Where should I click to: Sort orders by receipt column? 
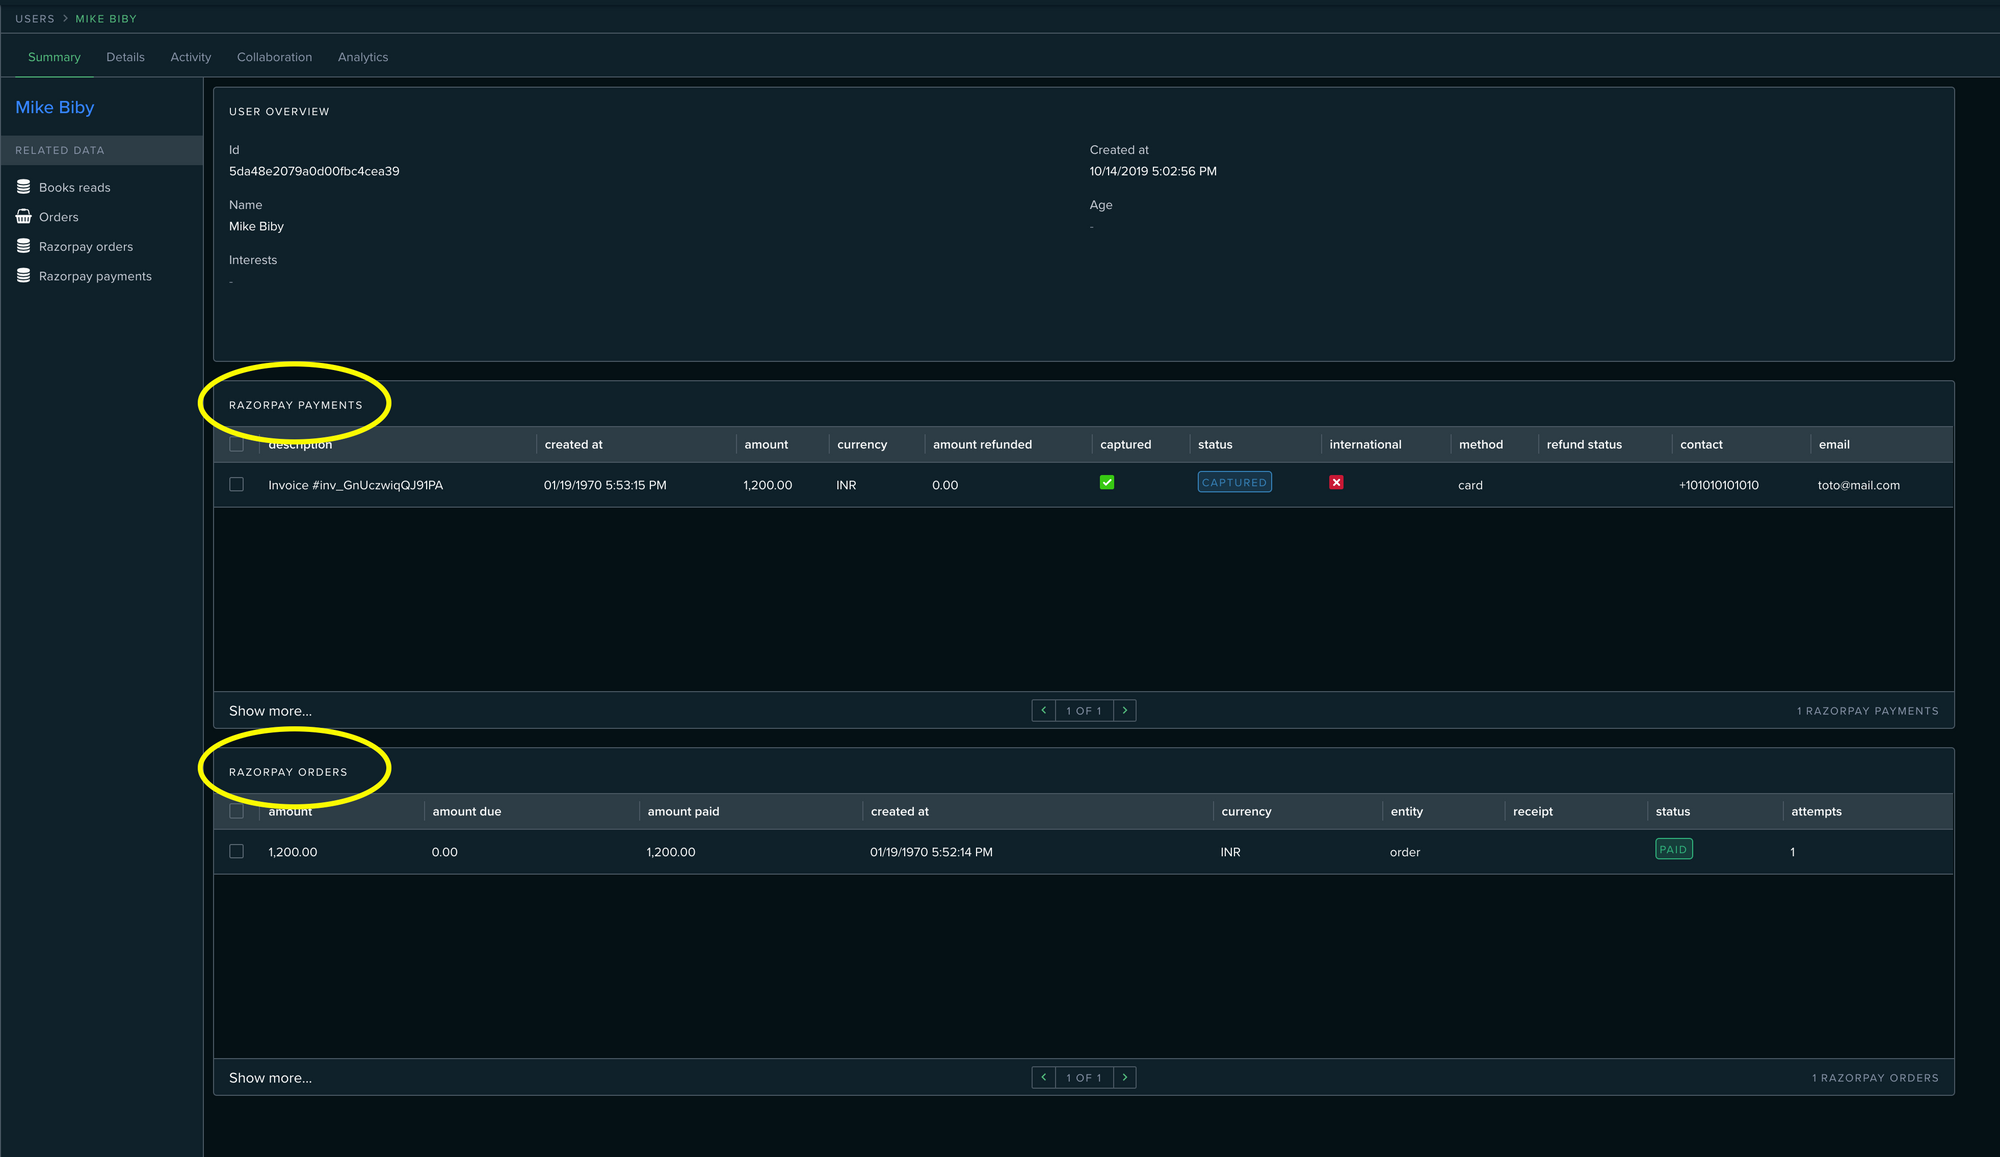tap(1533, 812)
